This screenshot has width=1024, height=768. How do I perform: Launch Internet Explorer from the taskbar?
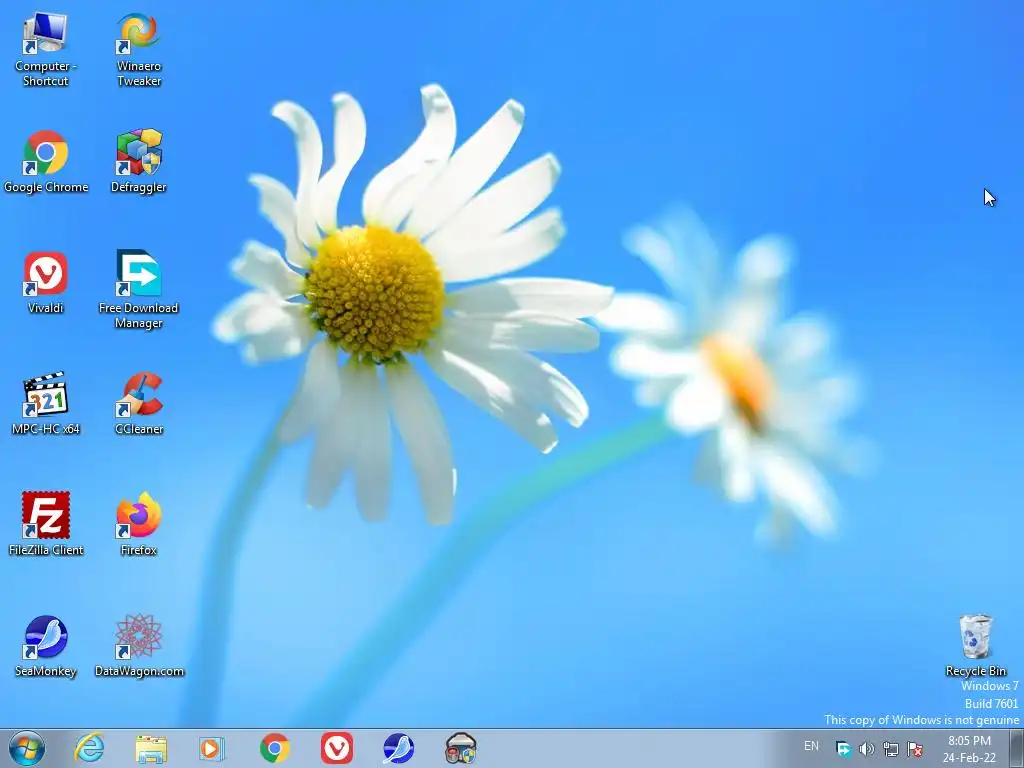click(89, 748)
